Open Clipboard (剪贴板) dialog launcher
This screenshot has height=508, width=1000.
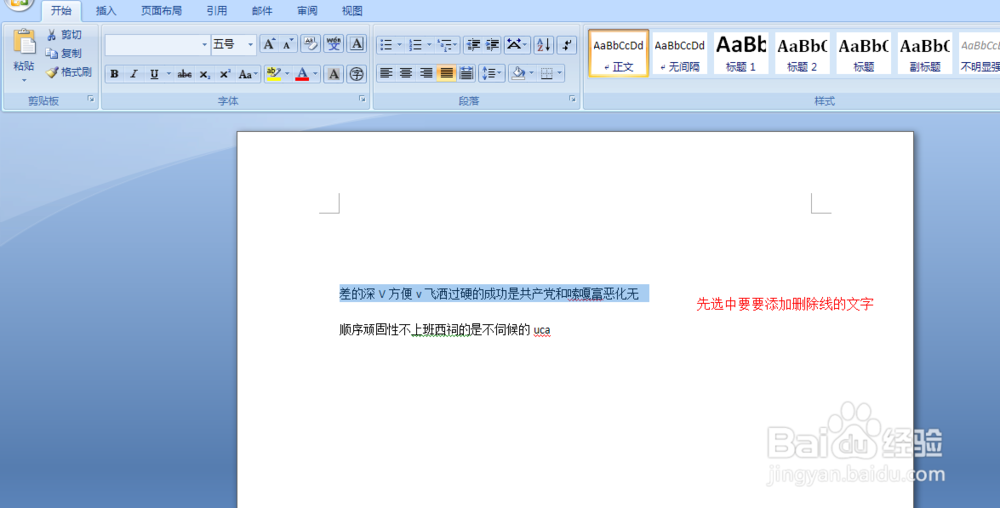91,99
